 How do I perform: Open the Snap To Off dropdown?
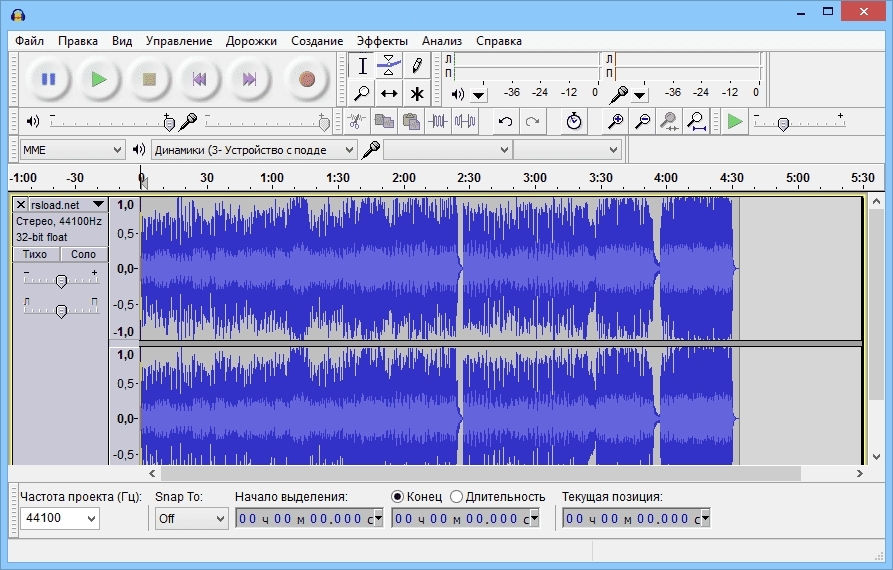click(x=191, y=518)
